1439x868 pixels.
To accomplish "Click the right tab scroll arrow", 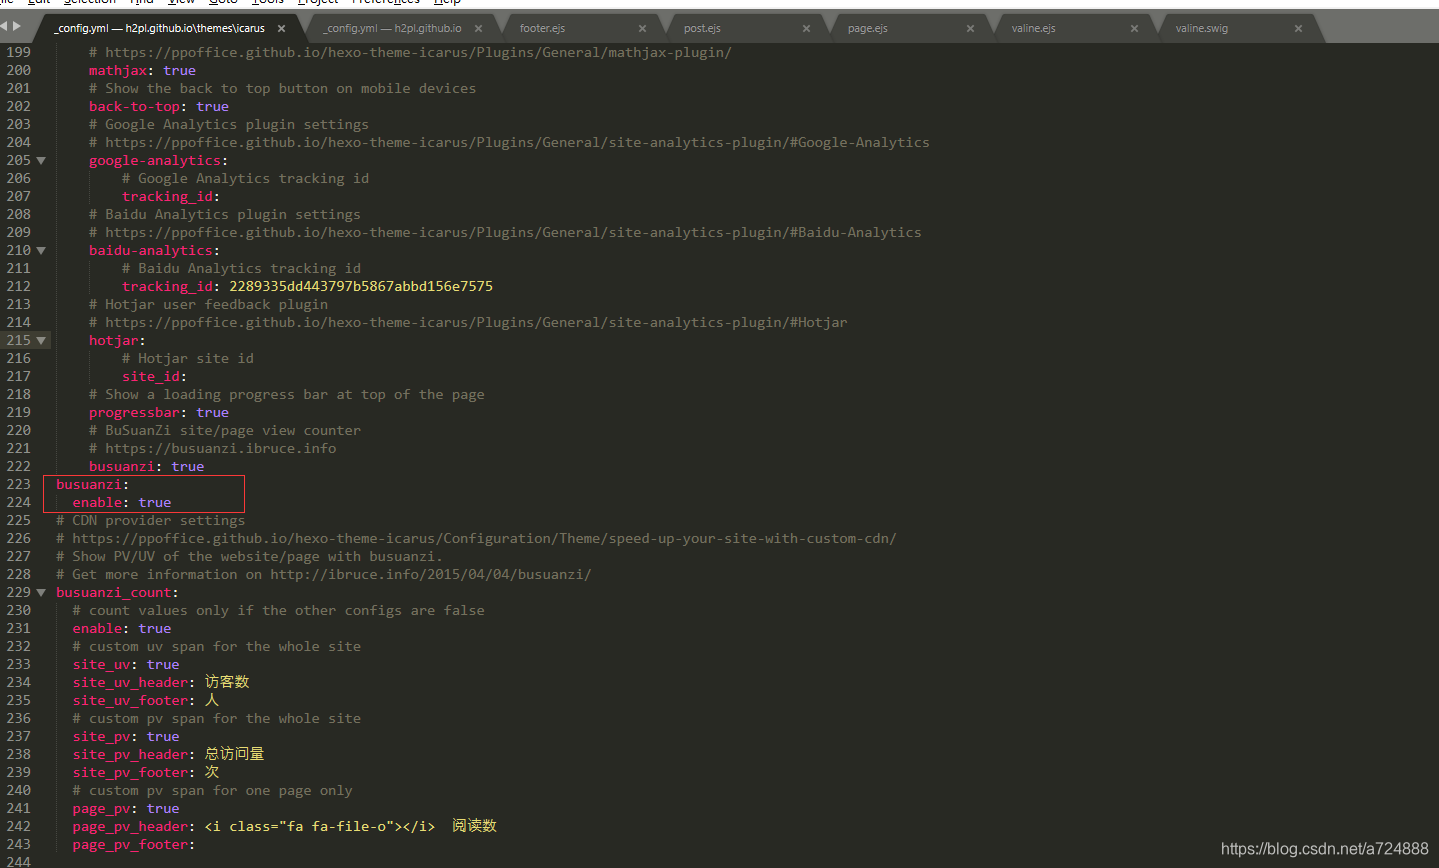I will 16,26.
